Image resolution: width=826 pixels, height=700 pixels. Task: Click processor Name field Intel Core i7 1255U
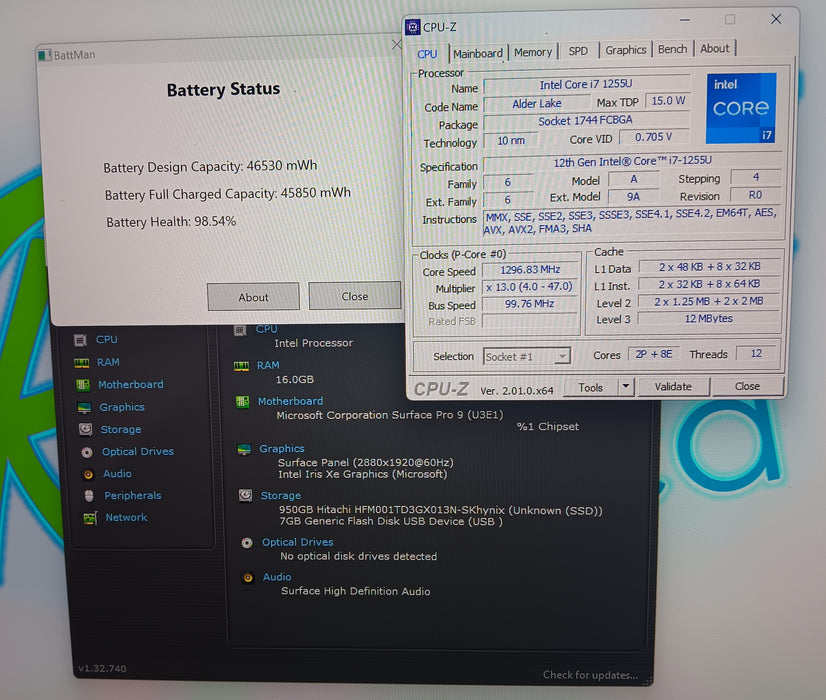point(586,84)
